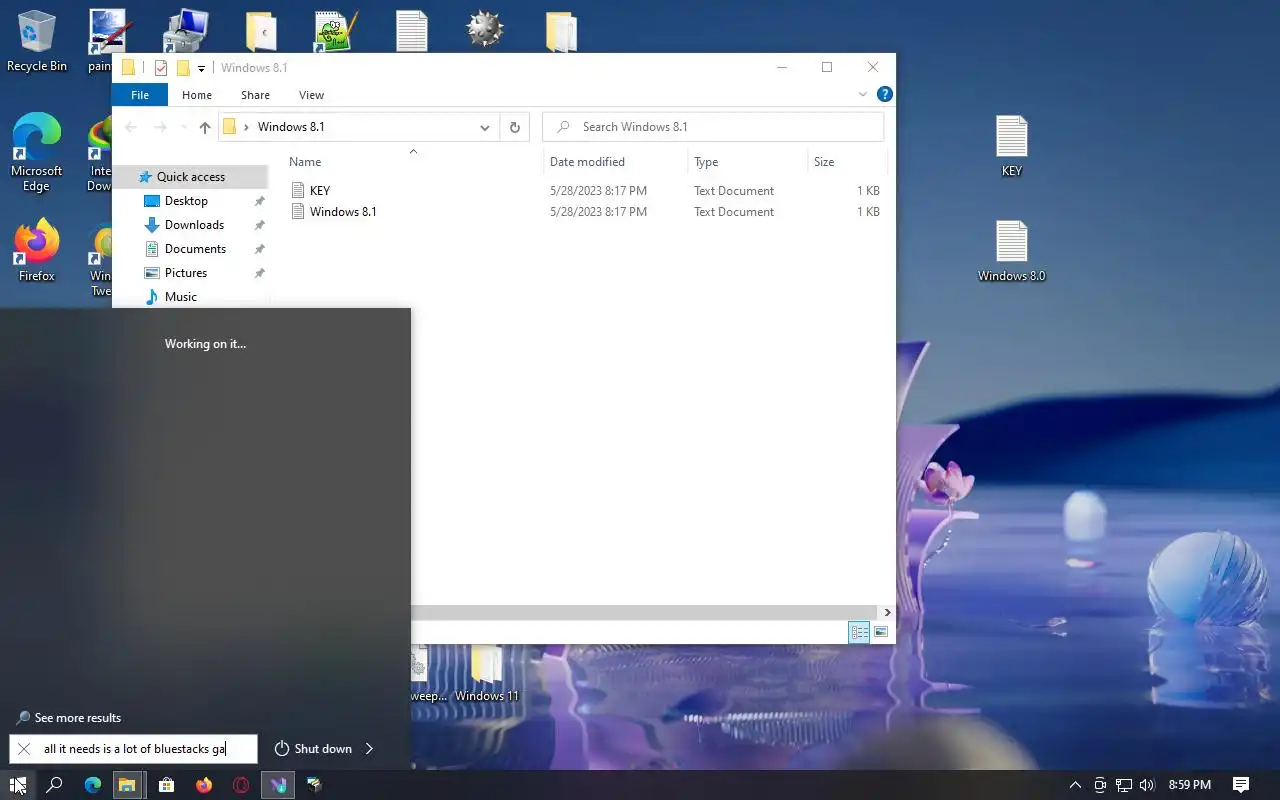
Task: Click Shut down in Start menu
Action: click(x=313, y=748)
